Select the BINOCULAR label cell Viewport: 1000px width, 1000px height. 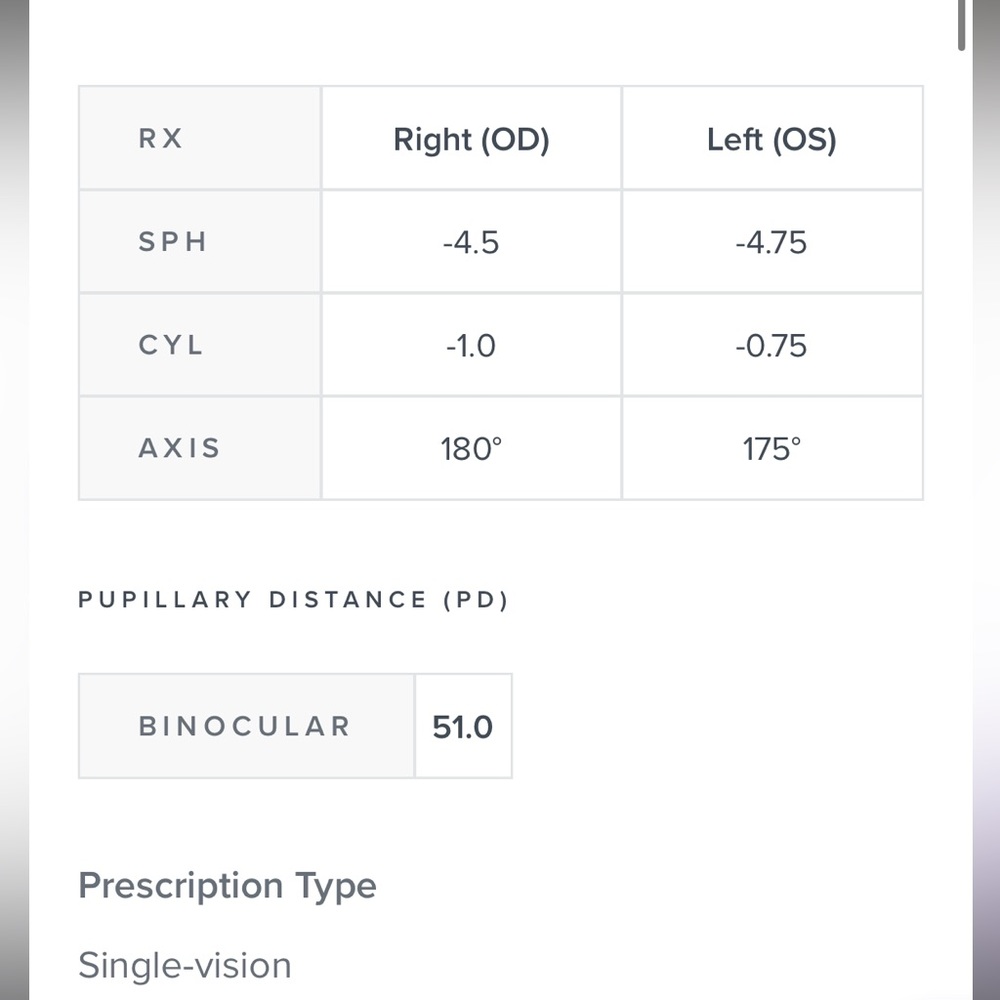[246, 726]
